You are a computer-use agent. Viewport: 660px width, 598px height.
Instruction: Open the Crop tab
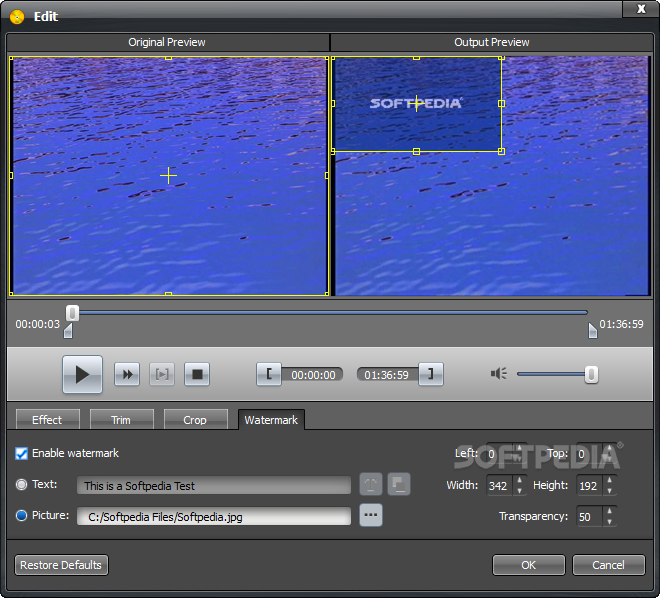pyautogui.click(x=196, y=420)
